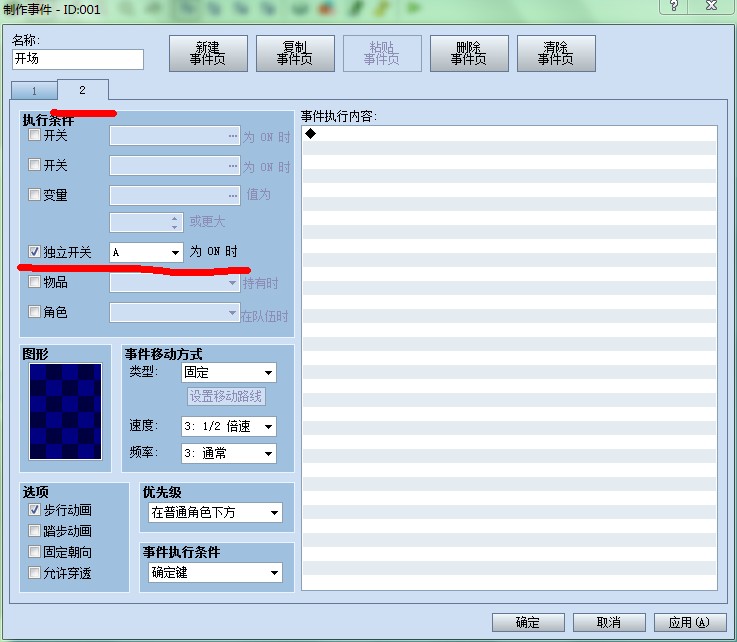Uncheck the 独立开关 checkbox

pyautogui.click(x=34, y=252)
